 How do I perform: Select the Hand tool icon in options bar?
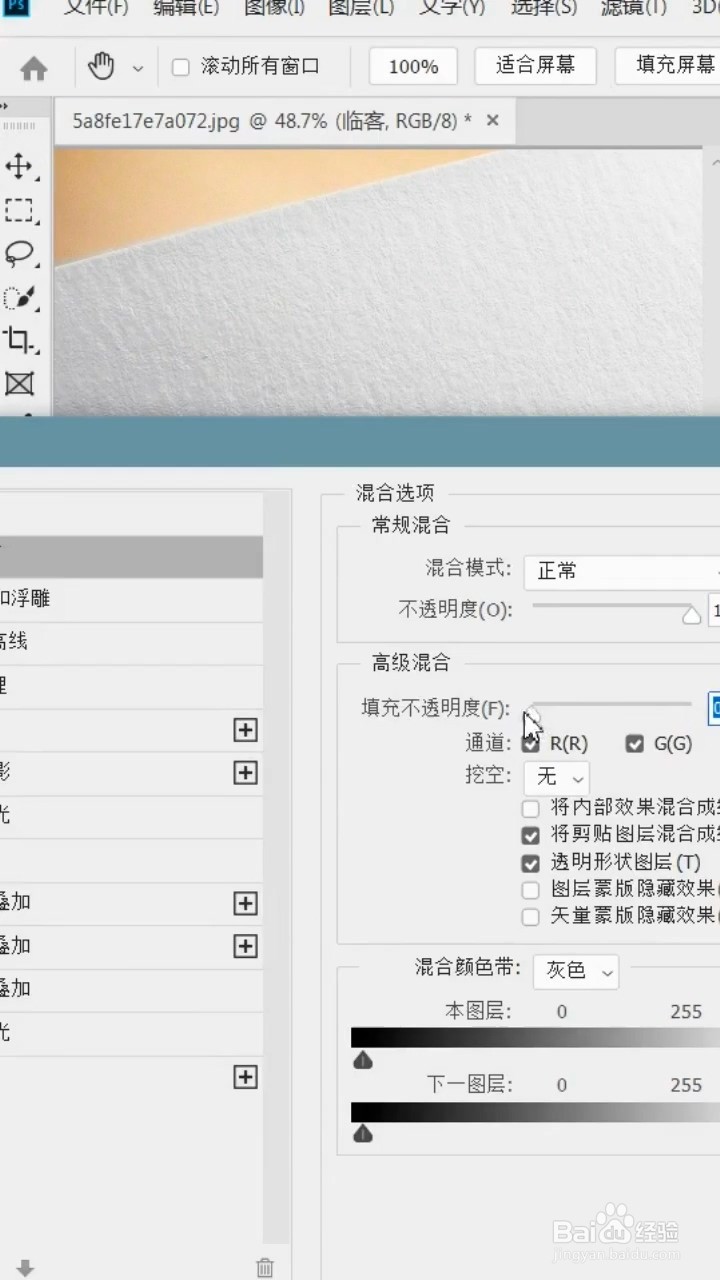[x=101, y=67]
